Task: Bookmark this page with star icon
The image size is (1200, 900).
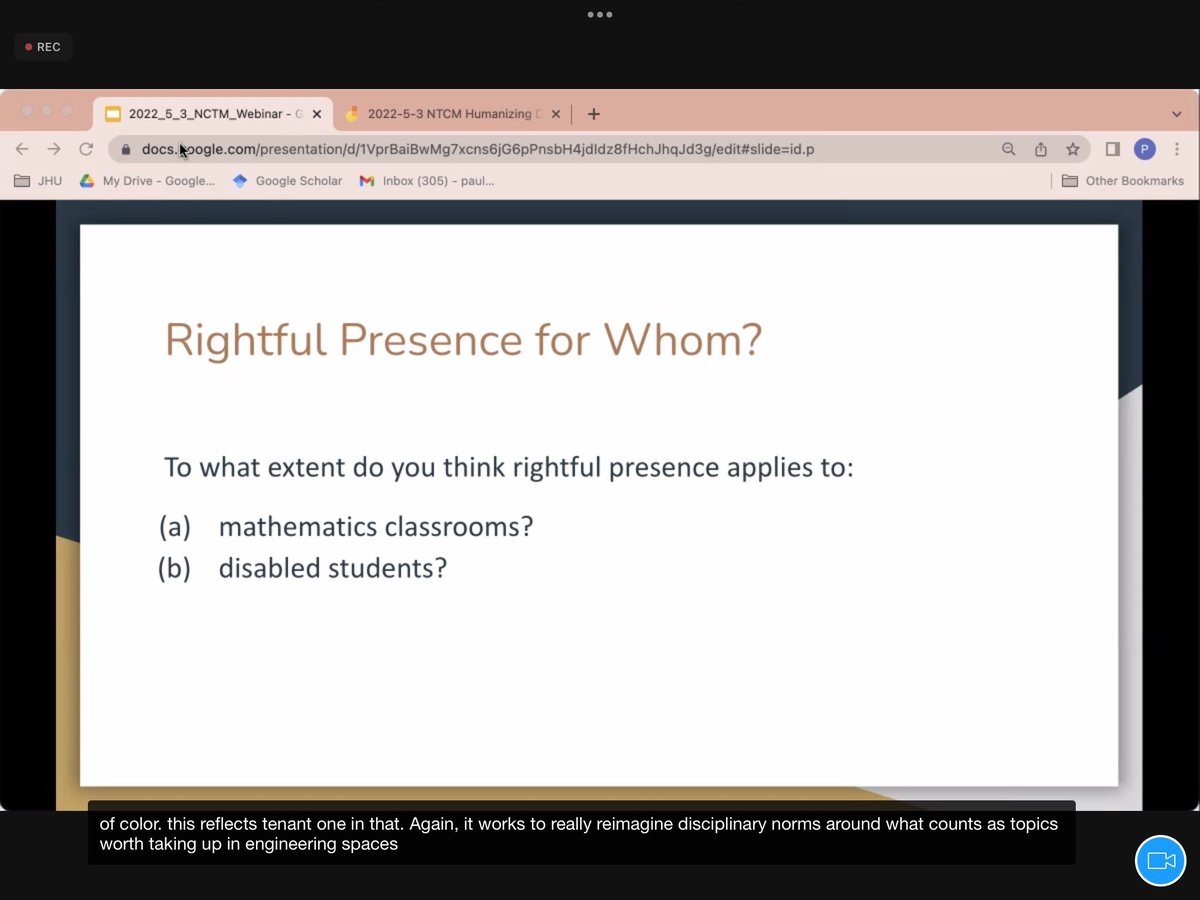Action: 1072,149
